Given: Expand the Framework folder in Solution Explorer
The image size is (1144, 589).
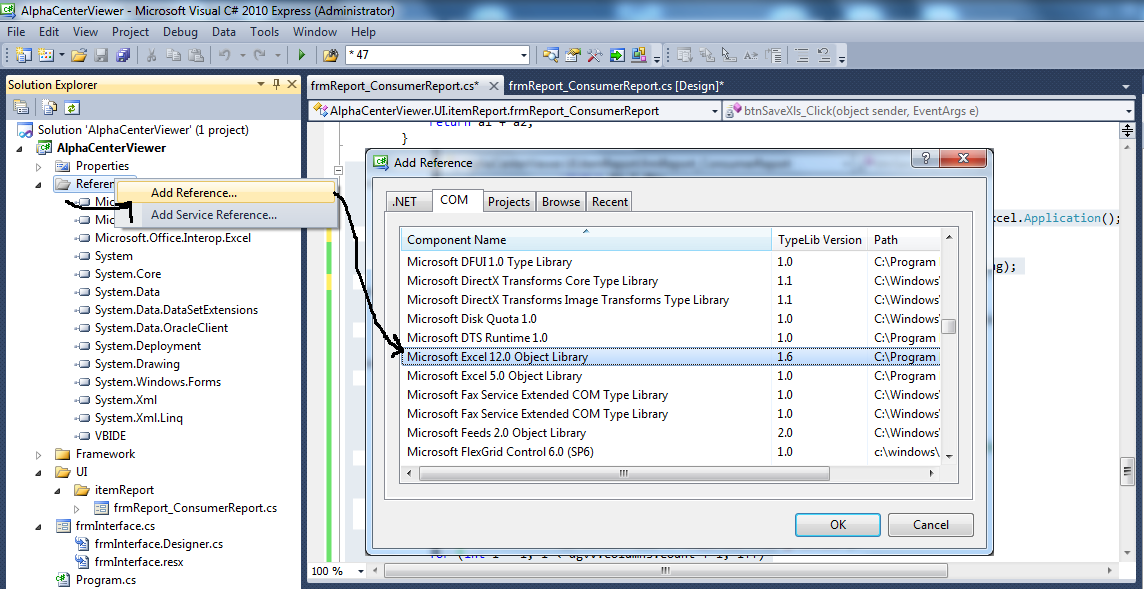Looking at the screenshot, I should [x=40, y=453].
